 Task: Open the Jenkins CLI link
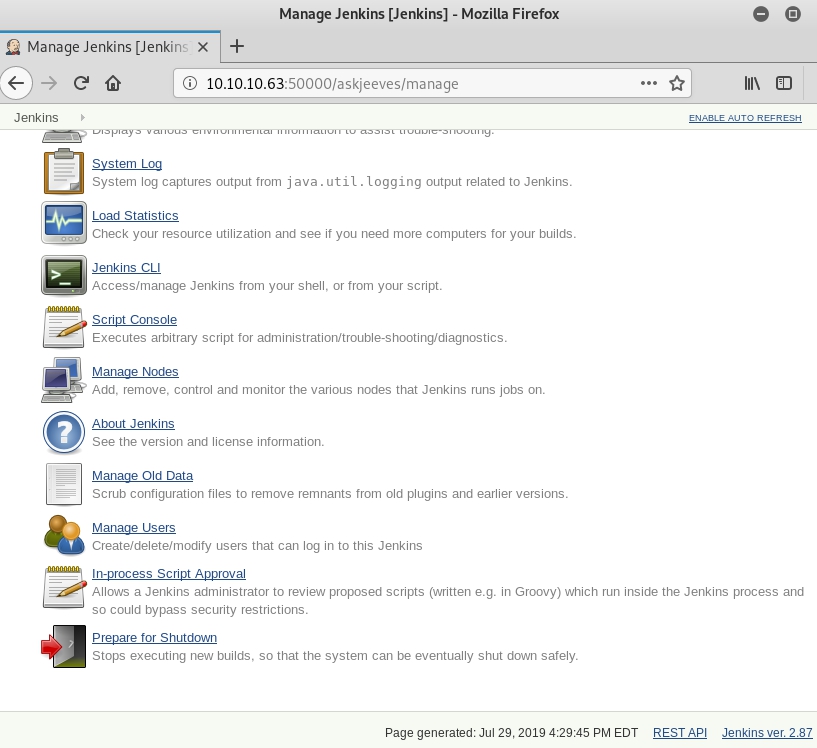pos(126,268)
